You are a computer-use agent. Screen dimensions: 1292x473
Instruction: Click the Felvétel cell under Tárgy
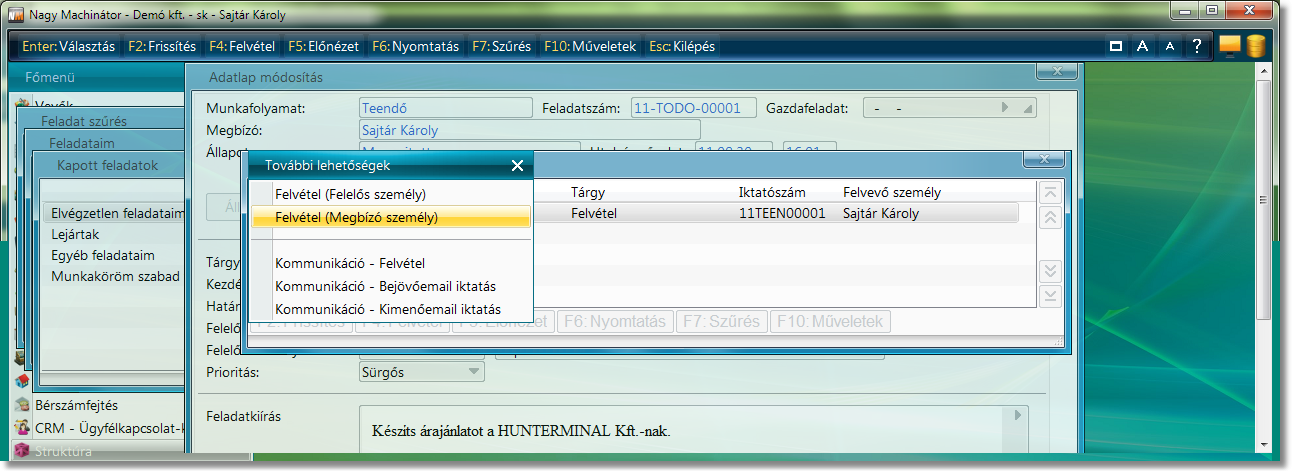coord(594,213)
